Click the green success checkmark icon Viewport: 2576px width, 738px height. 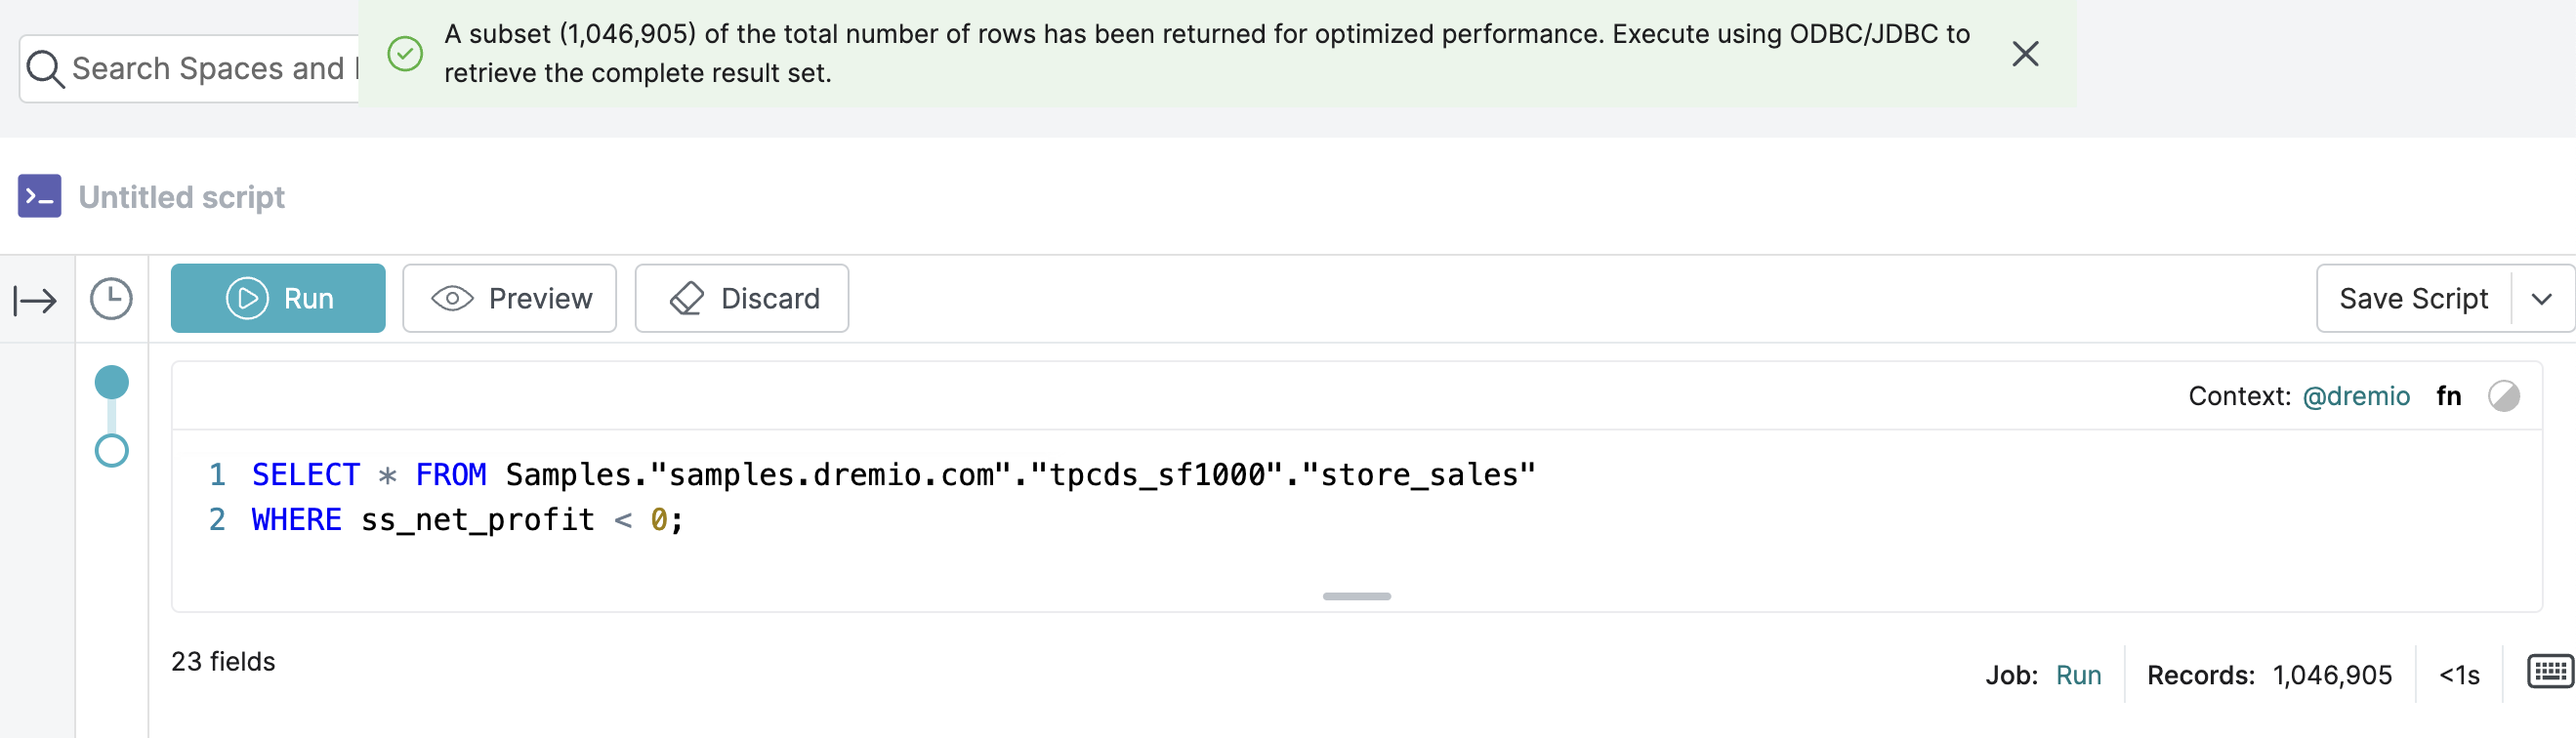[405, 54]
